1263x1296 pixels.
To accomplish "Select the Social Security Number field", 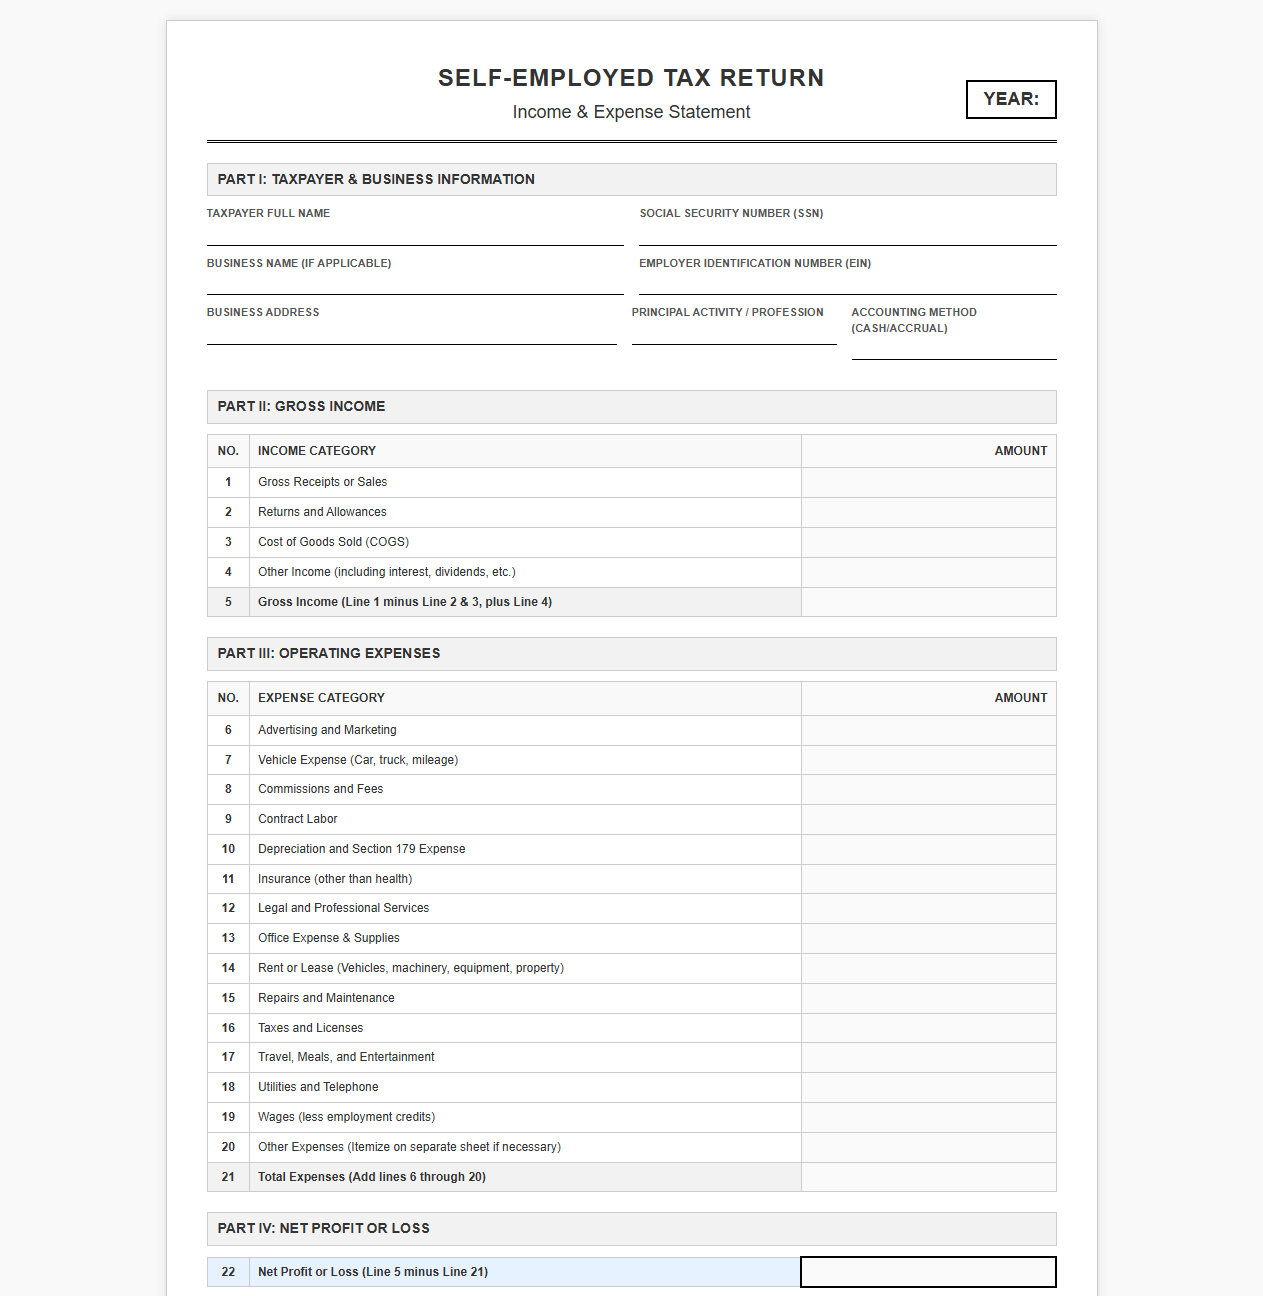I will click(x=848, y=234).
